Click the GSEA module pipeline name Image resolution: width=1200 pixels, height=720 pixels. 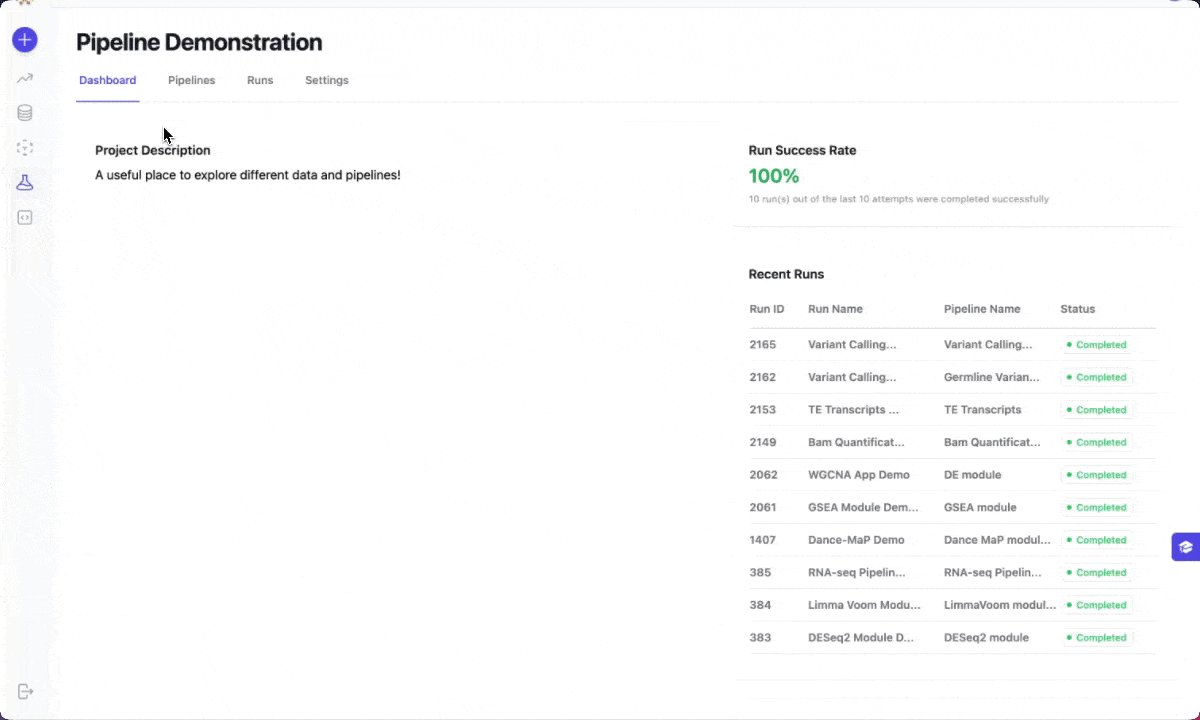click(x=981, y=507)
